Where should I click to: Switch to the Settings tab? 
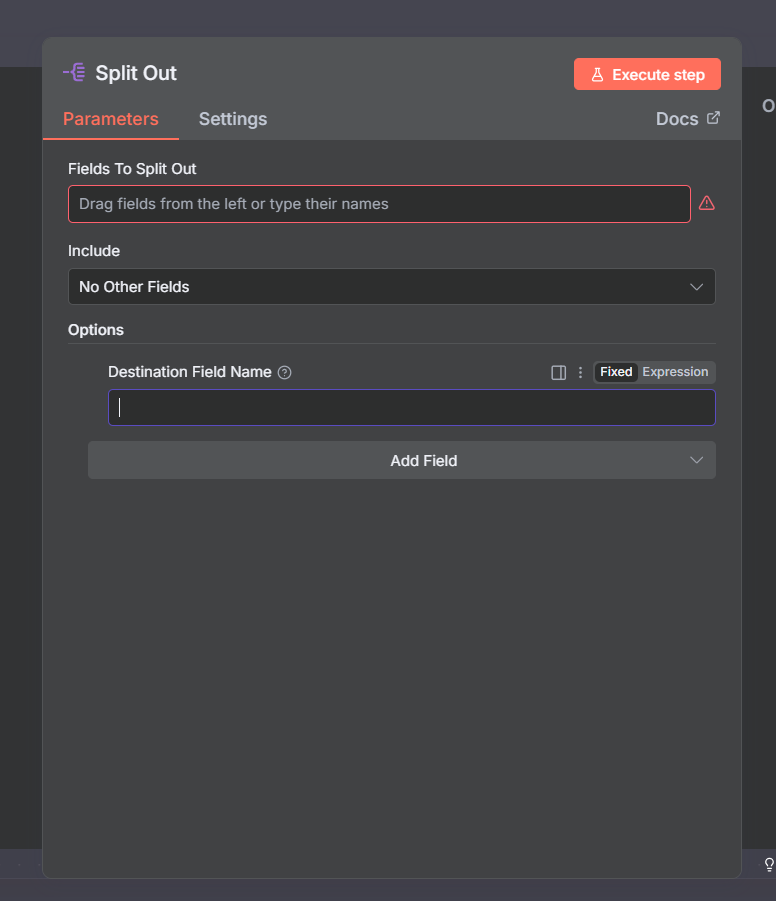pos(232,119)
